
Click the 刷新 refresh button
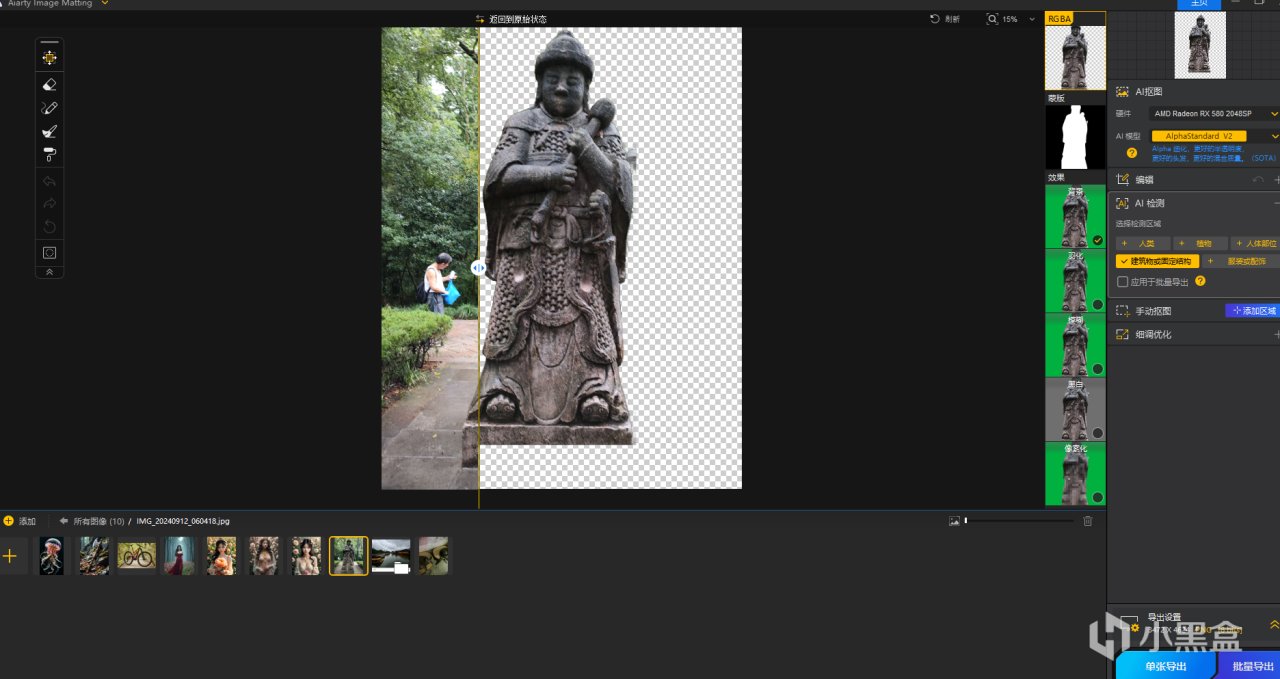[945, 19]
